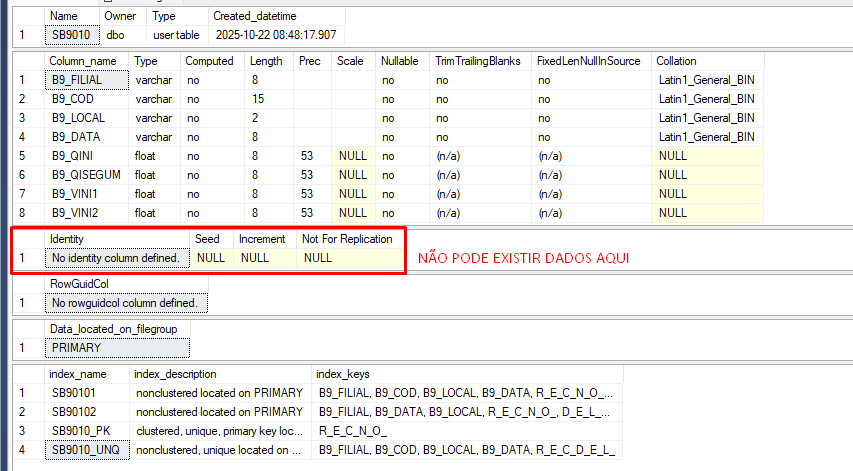The image size is (853, 471).
Task: Select the B9_VINI2 column name cell
Action: [x=87, y=213]
